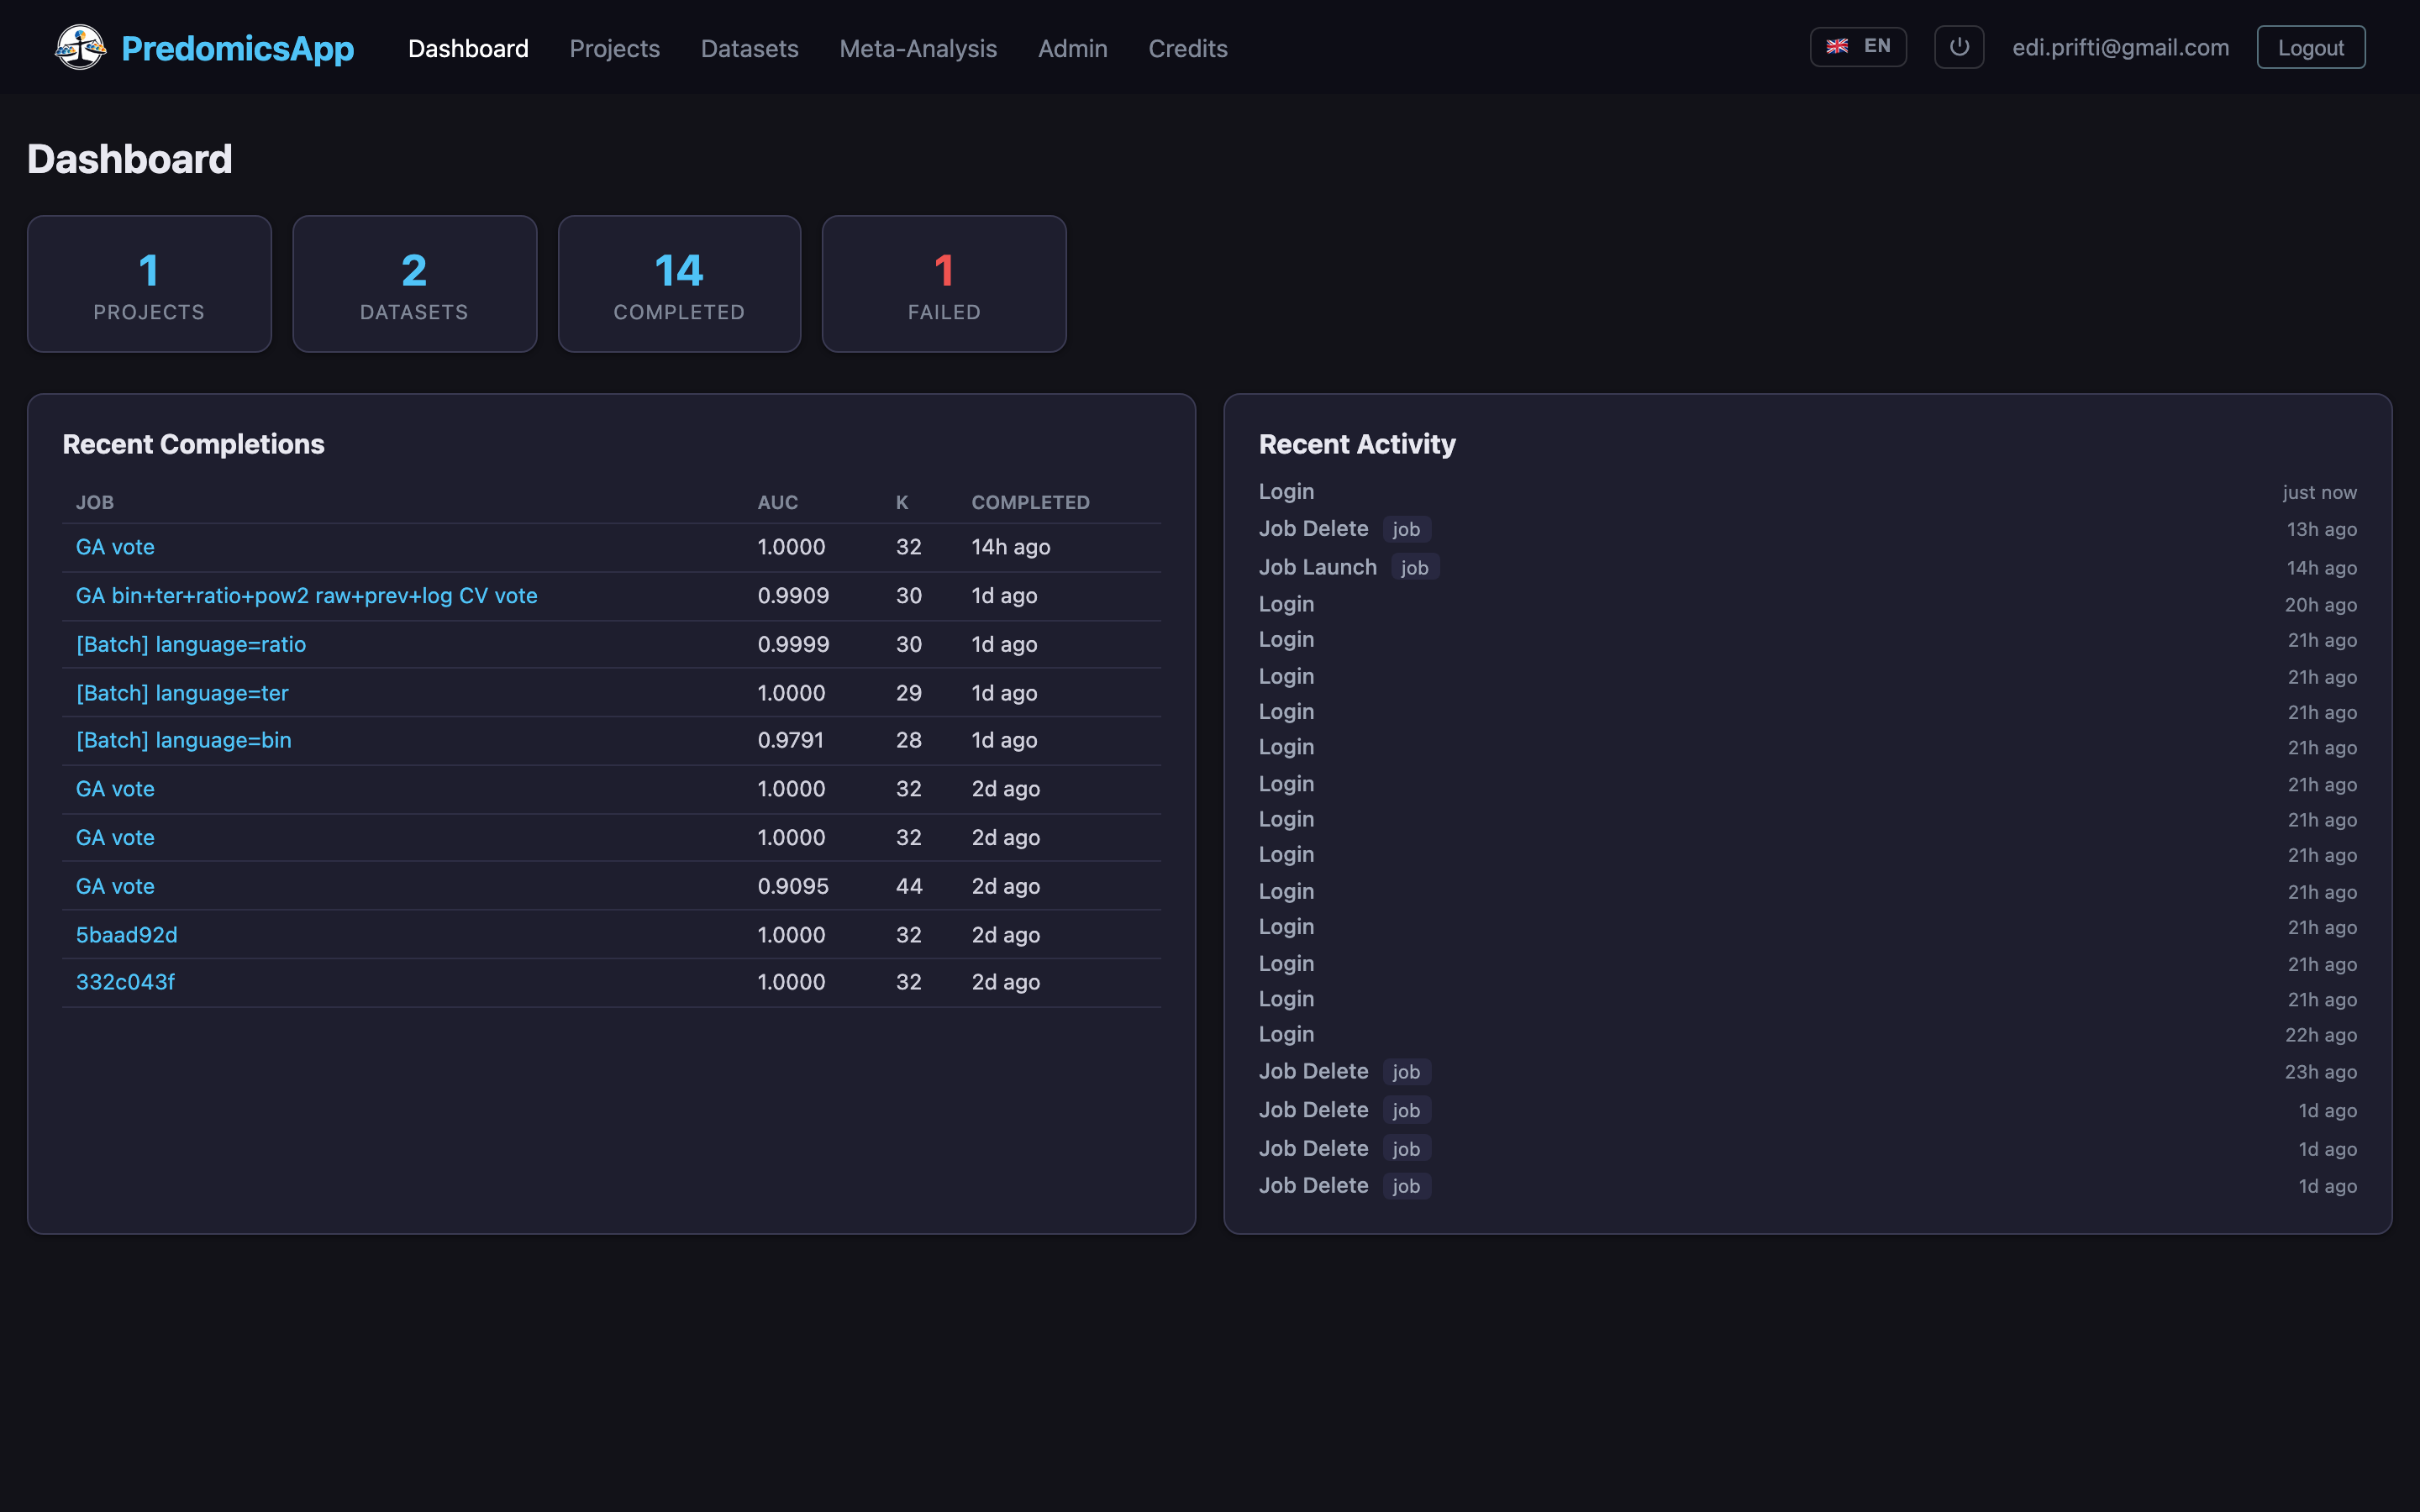Click the Failed jobs stat card
This screenshot has height=1512, width=2420.
pyautogui.click(x=943, y=283)
